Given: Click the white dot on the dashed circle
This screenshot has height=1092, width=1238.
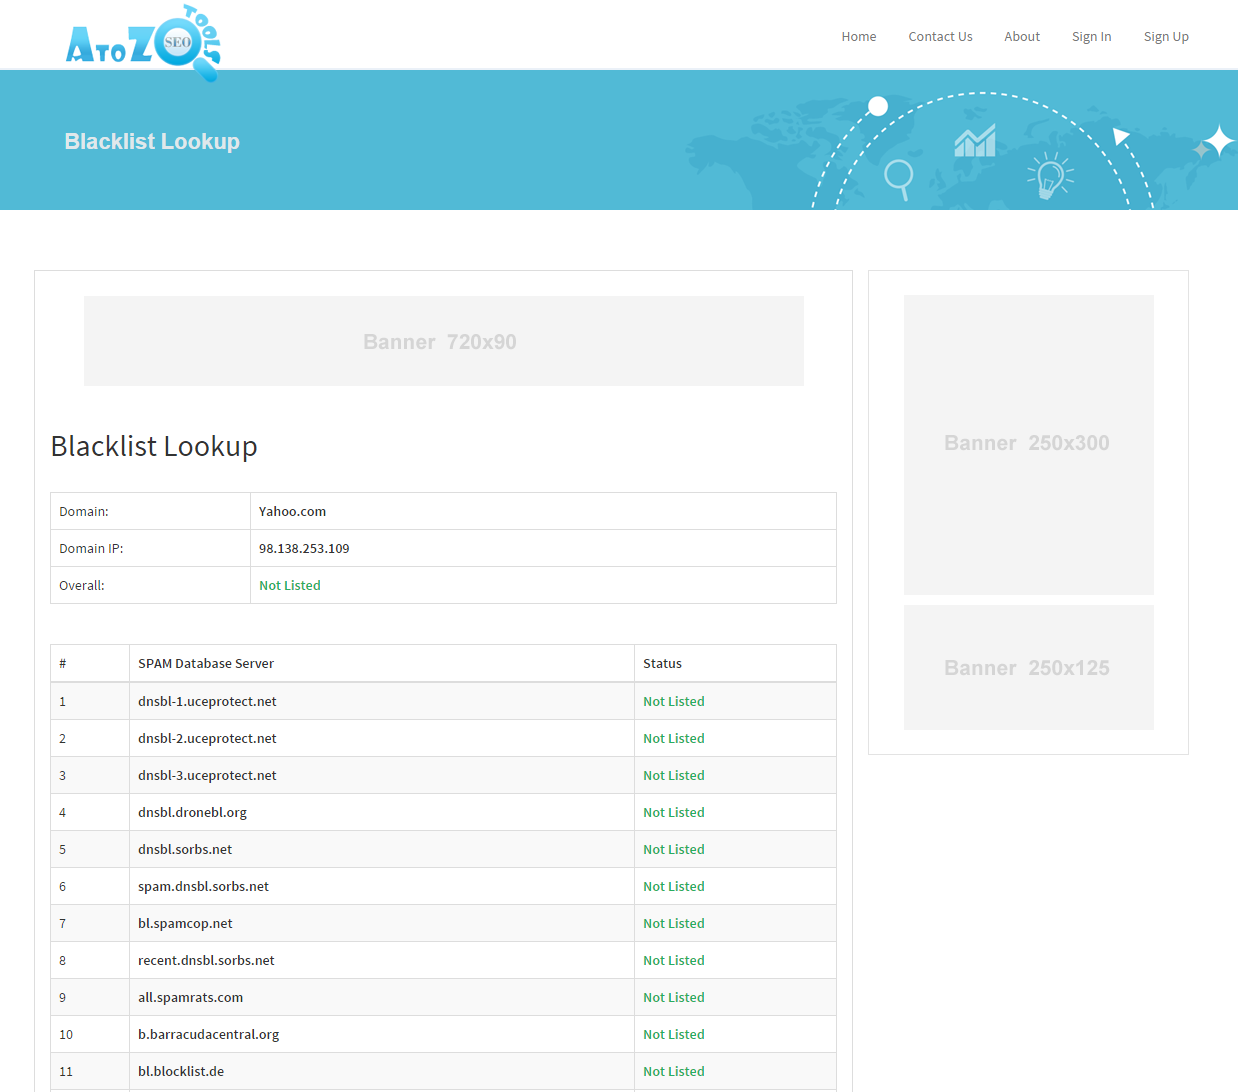Looking at the screenshot, I should [877, 106].
